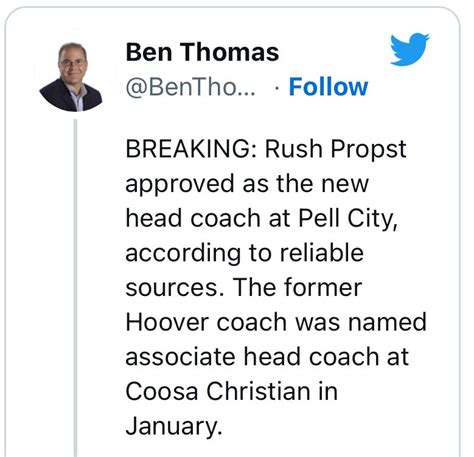This screenshot has width=474, height=457.
Task: Click the line approved as the new
Action: pyautogui.click(x=247, y=184)
